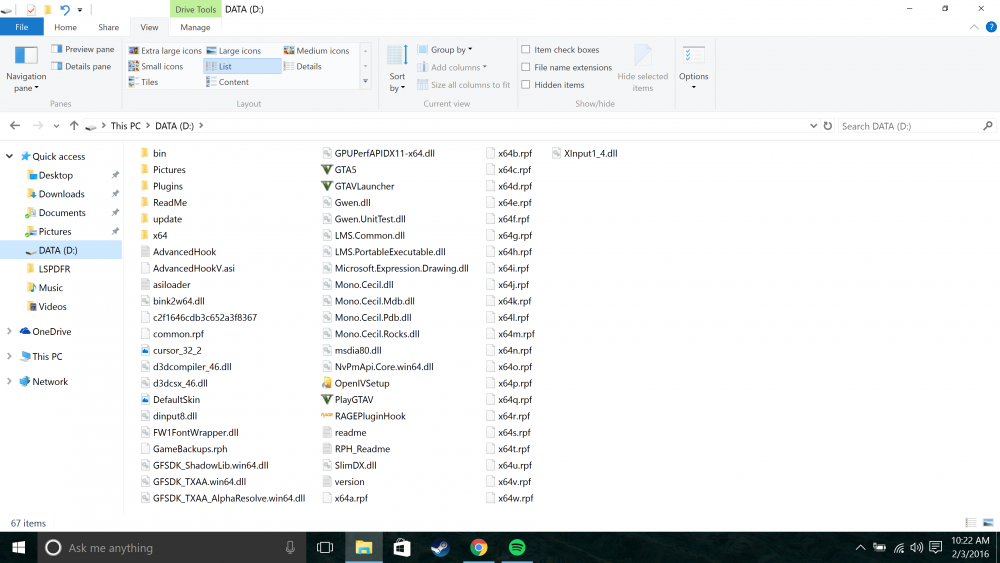This screenshot has height=563, width=1000.
Task: Enable Item check boxes
Action: click(526, 49)
